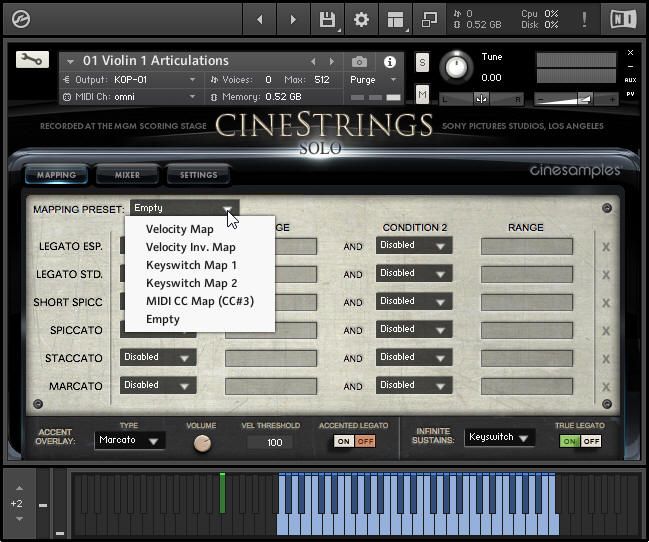Switch to the Settings tab
This screenshot has width=649, height=542.
198,175
